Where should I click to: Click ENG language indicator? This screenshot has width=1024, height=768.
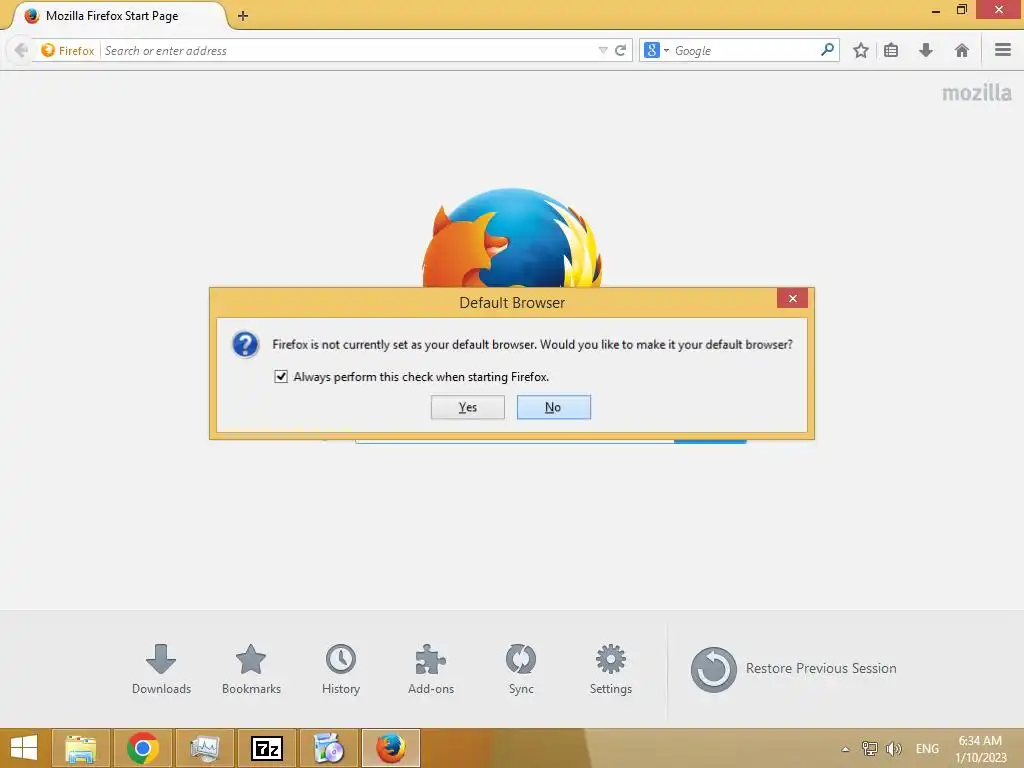927,748
